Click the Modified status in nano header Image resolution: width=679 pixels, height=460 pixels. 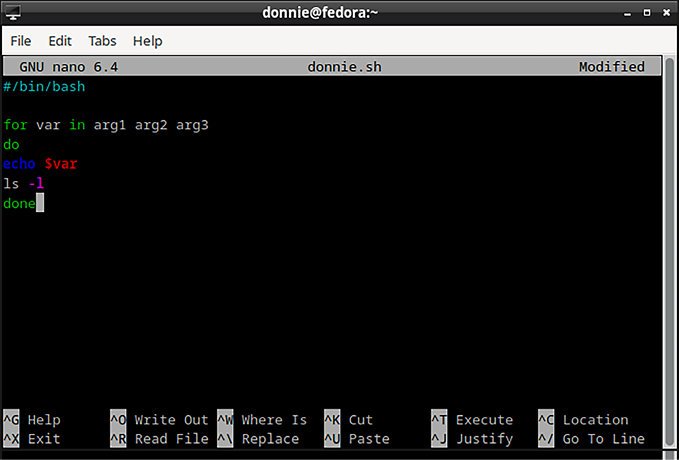pyautogui.click(x=612, y=67)
